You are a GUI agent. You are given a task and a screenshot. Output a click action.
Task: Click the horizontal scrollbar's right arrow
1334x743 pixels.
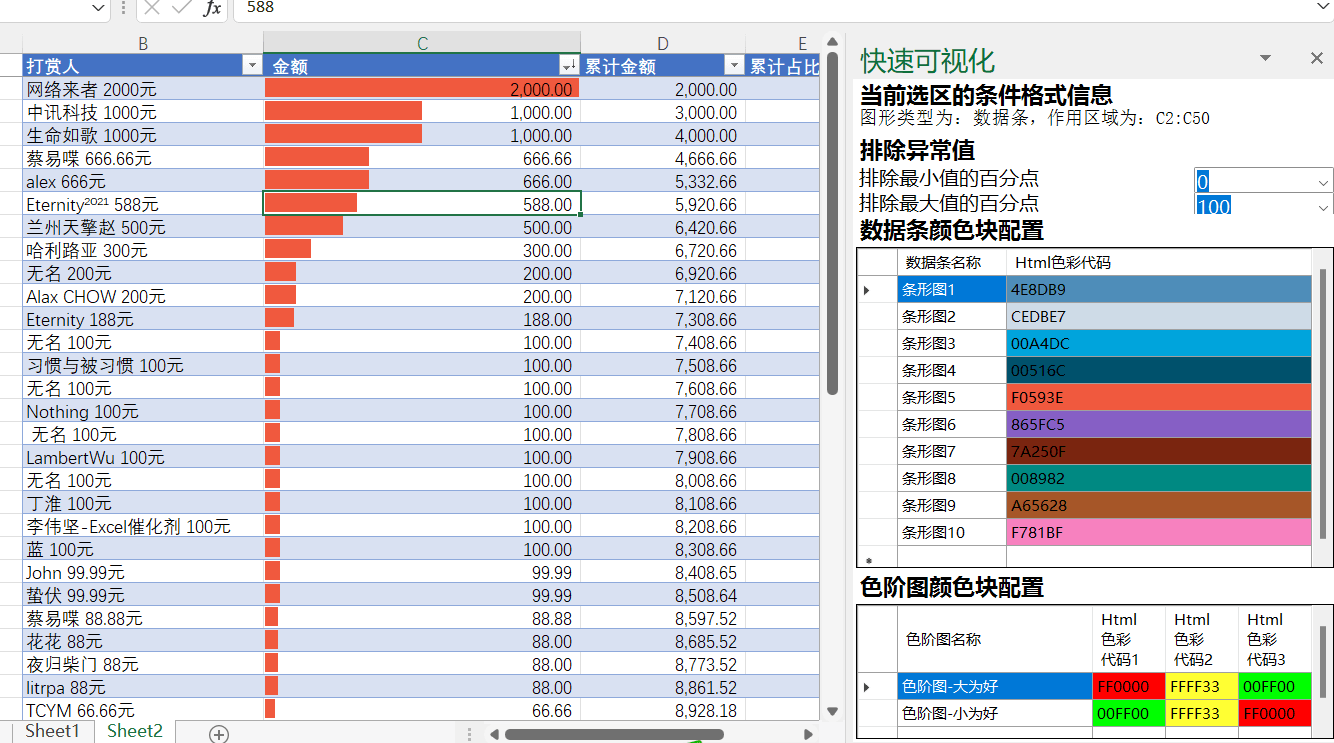click(x=809, y=734)
